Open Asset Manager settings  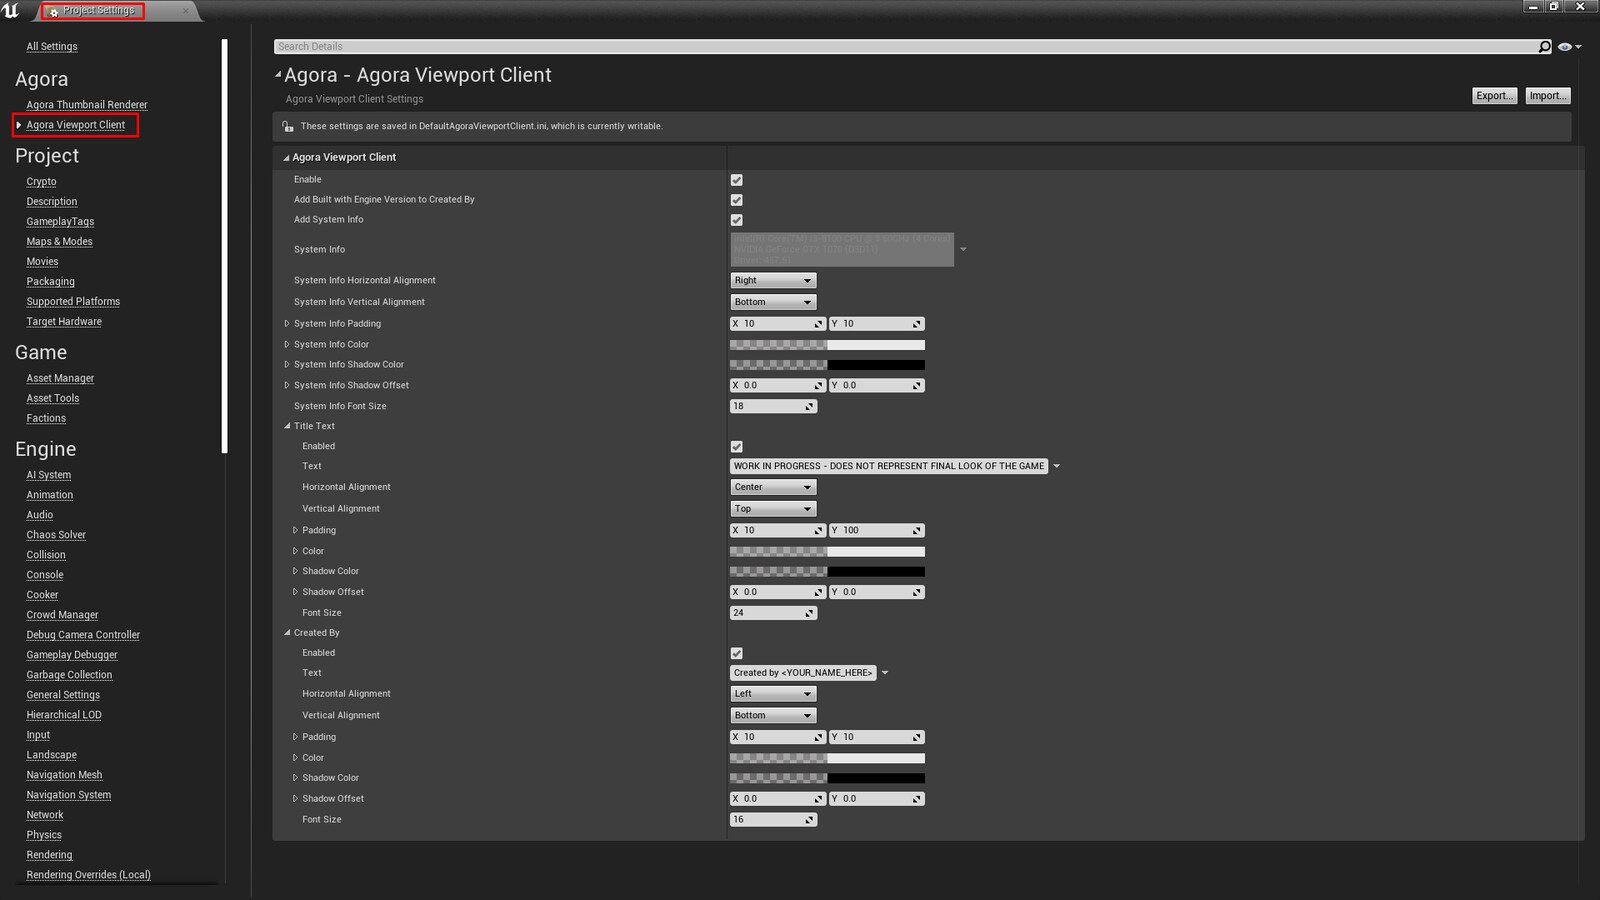[60, 379]
